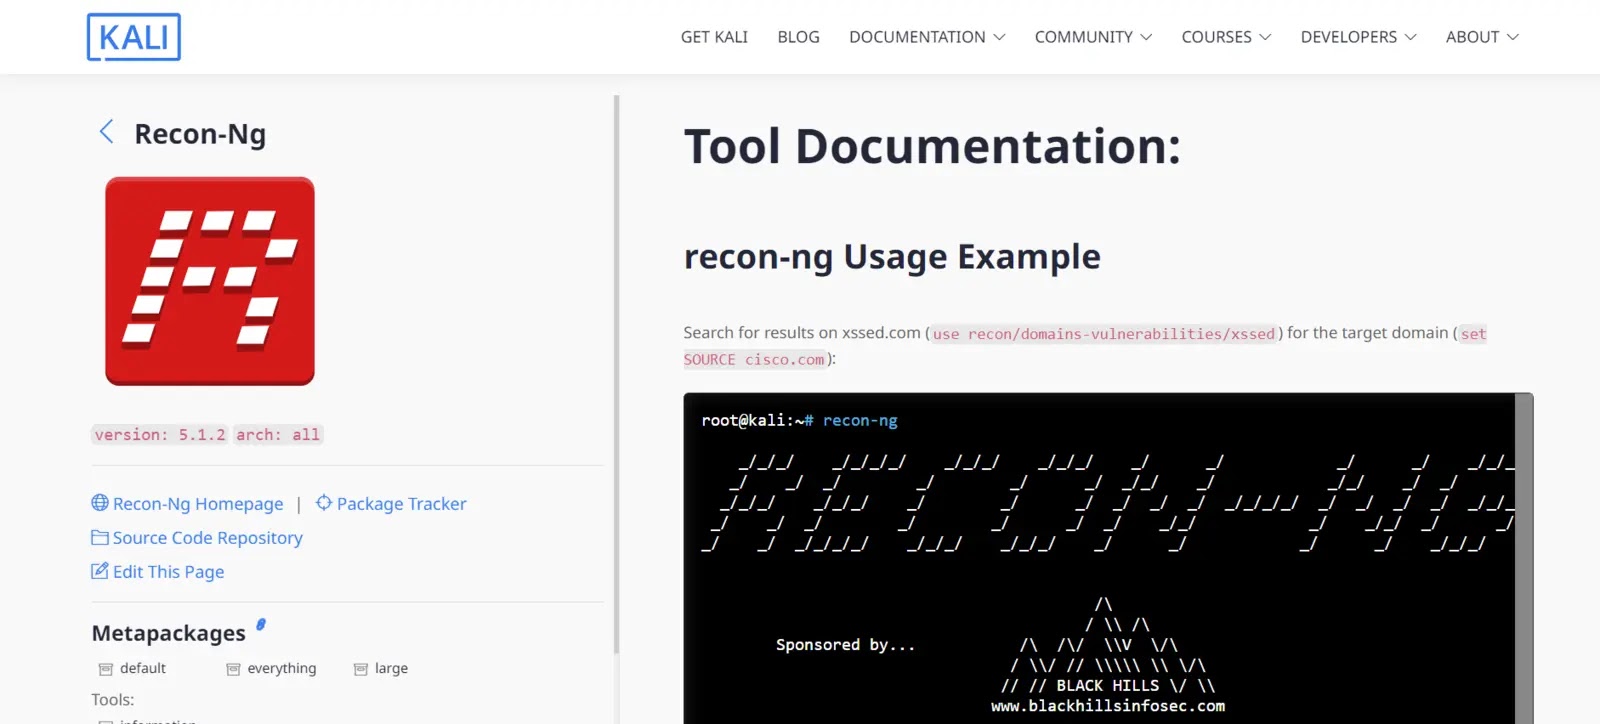Click www.blackhillsinfosec.com in the terminal
Screen dimensions: 1600x724
(1108, 706)
